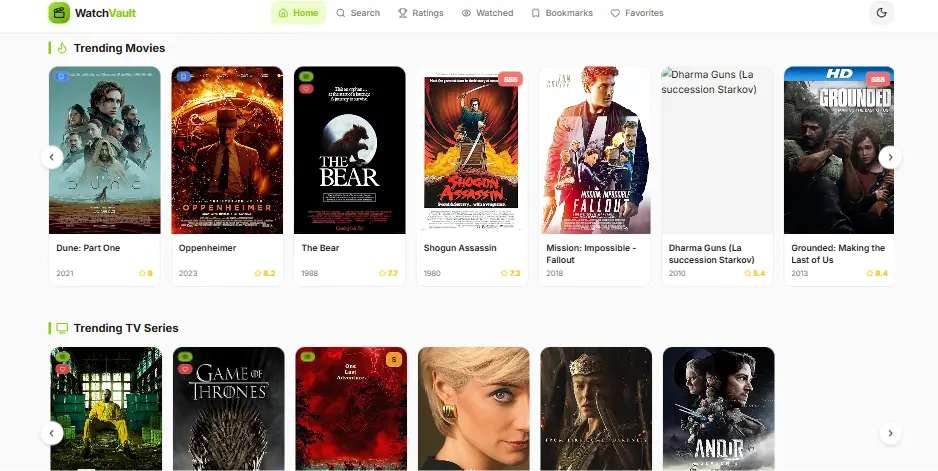The image size is (938, 471).
Task: Click the red heart badge on Game of Thrones
Action: [185, 369]
